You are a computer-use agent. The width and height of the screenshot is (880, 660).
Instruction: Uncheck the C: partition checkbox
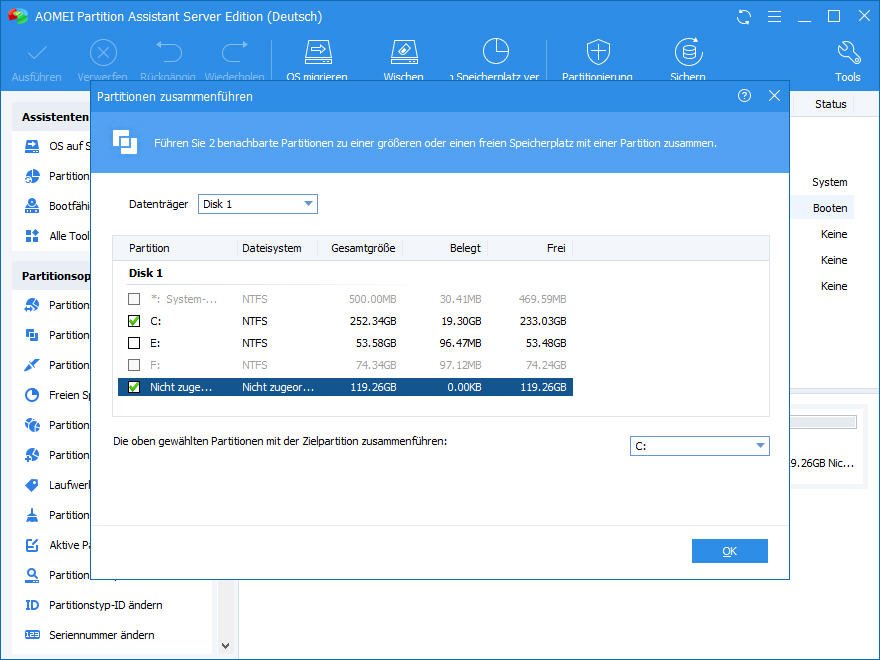[x=134, y=321]
